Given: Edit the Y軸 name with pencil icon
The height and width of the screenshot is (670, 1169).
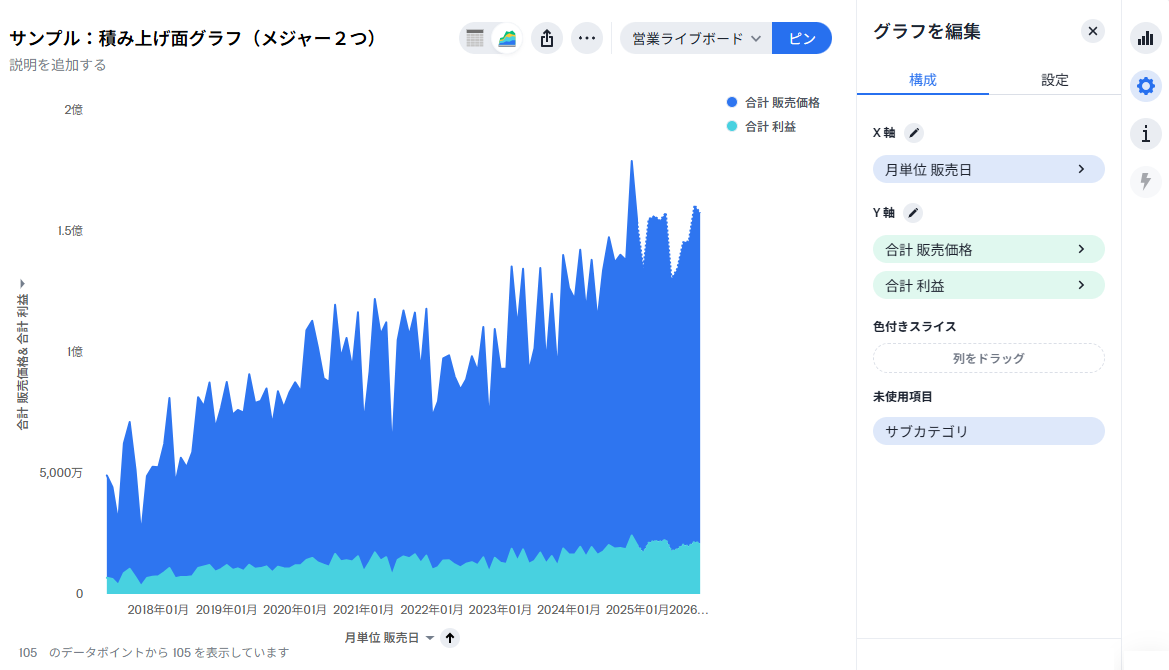Looking at the screenshot, I should [913, 212].
